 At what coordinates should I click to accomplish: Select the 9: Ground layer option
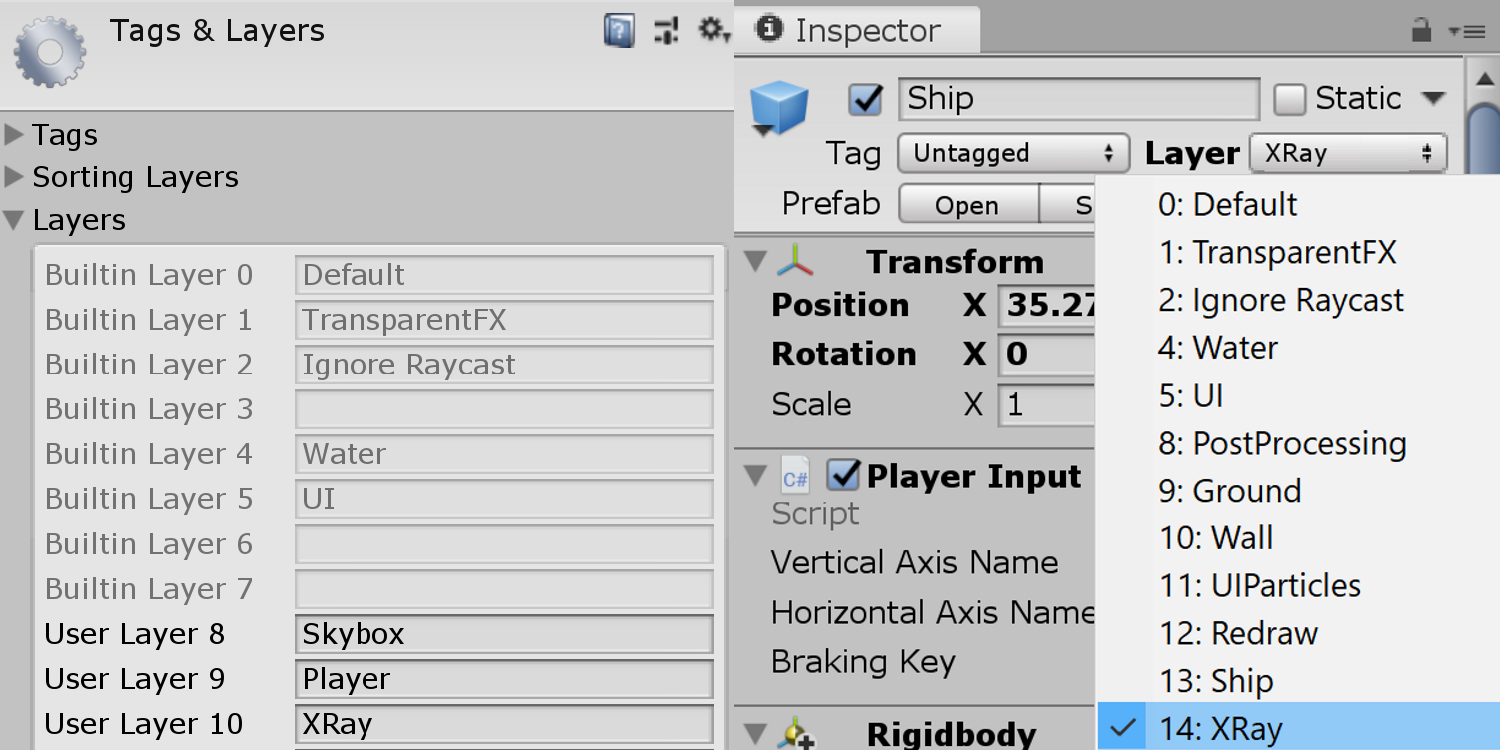[x=1229, y=491]
